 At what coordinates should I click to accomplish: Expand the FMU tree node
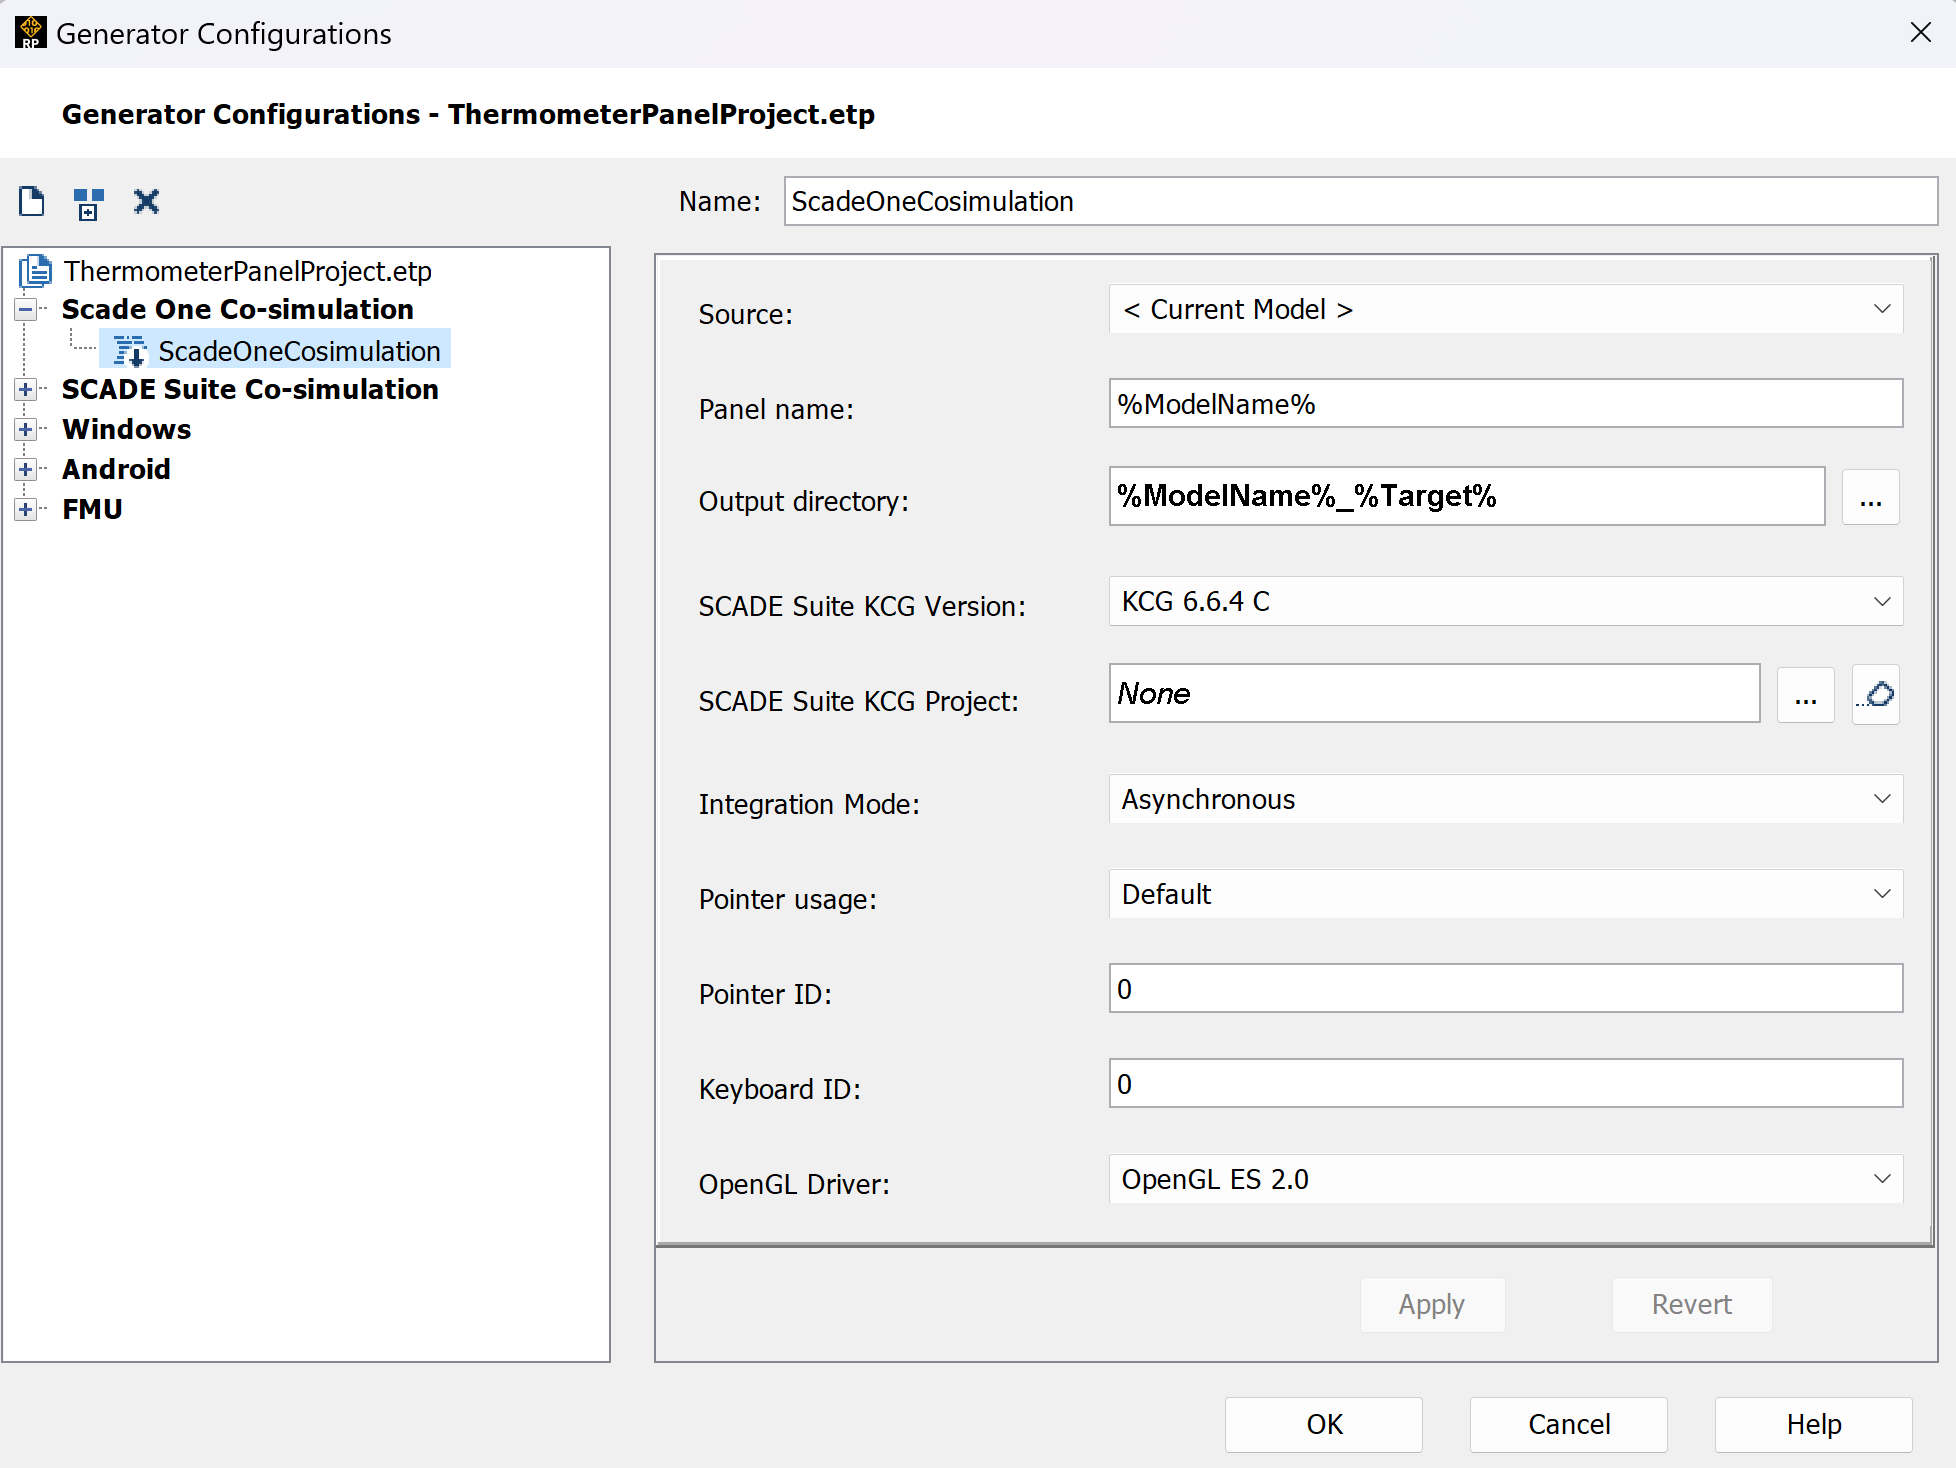click(26, 509)
